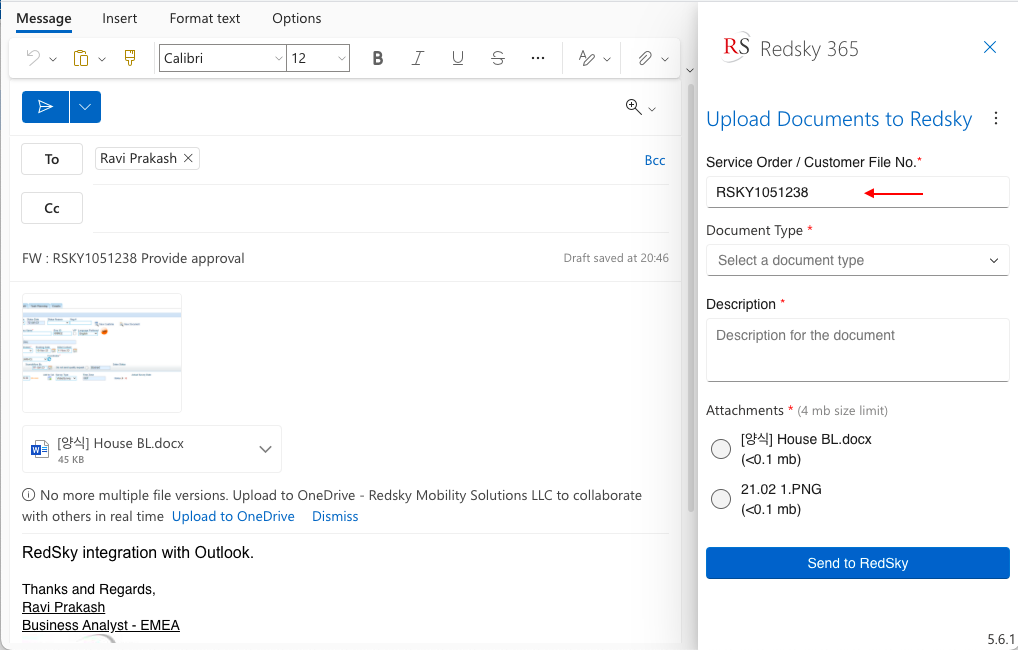Open the Format text tab

click(205, 19)
